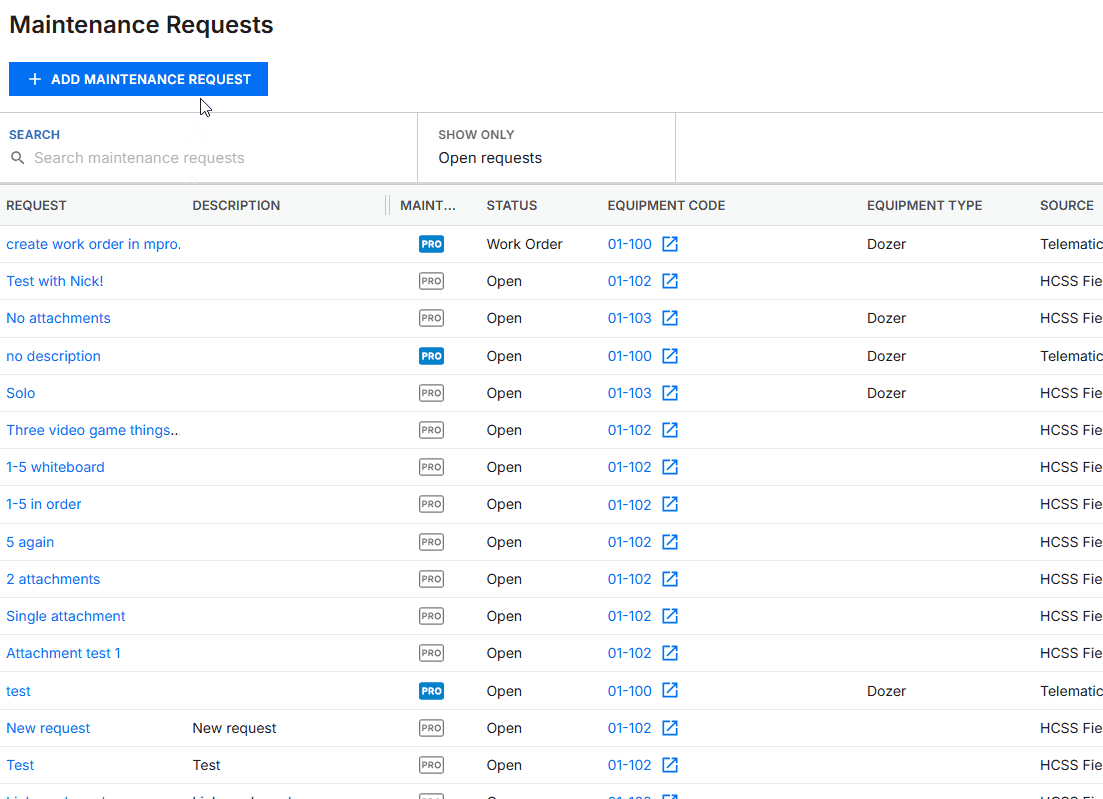Click the external link icon beside 01-102 on 'Single attachment' row

tap(672, 615)
